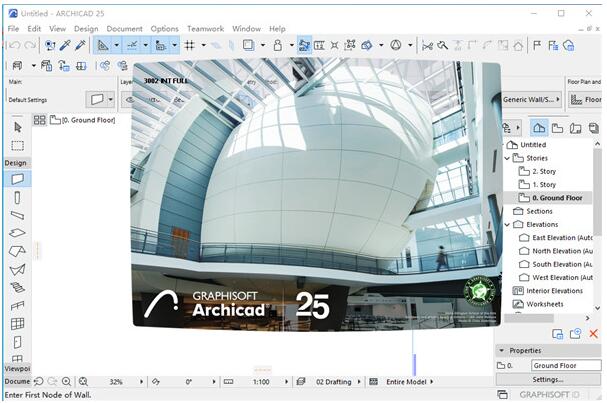Screen dimensions: 607x403
Task: Switch Navigator to Publisher Sets
Action: pos(593,128)
